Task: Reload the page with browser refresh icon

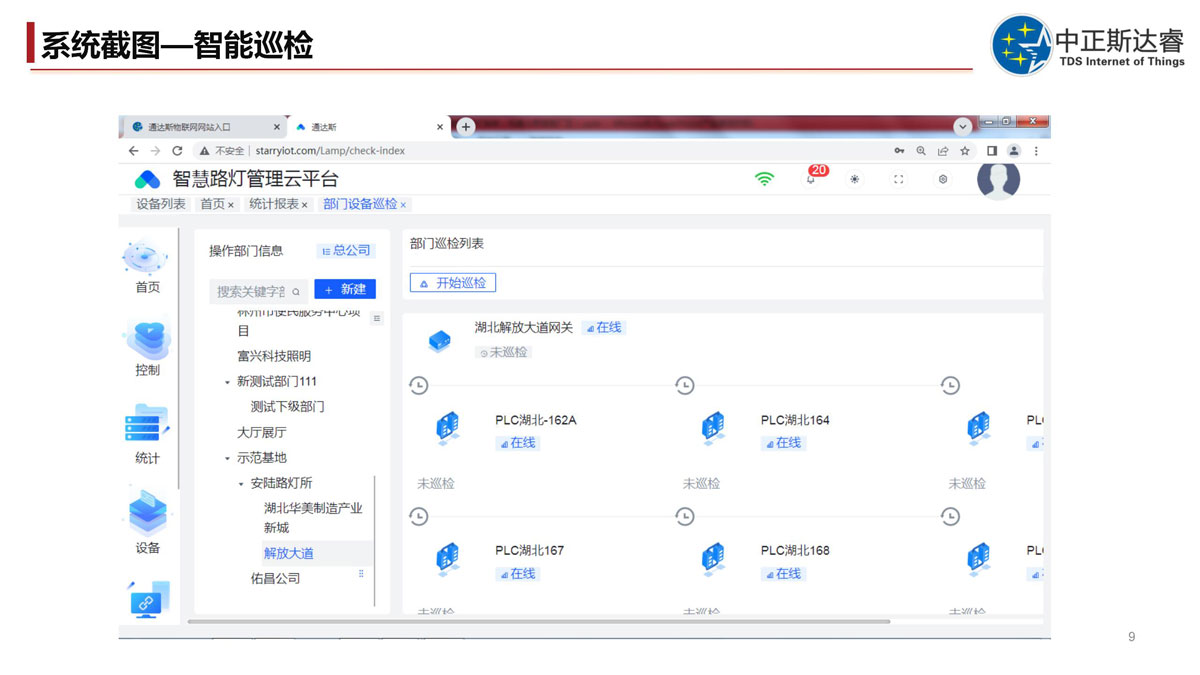Action: point(177,151)
